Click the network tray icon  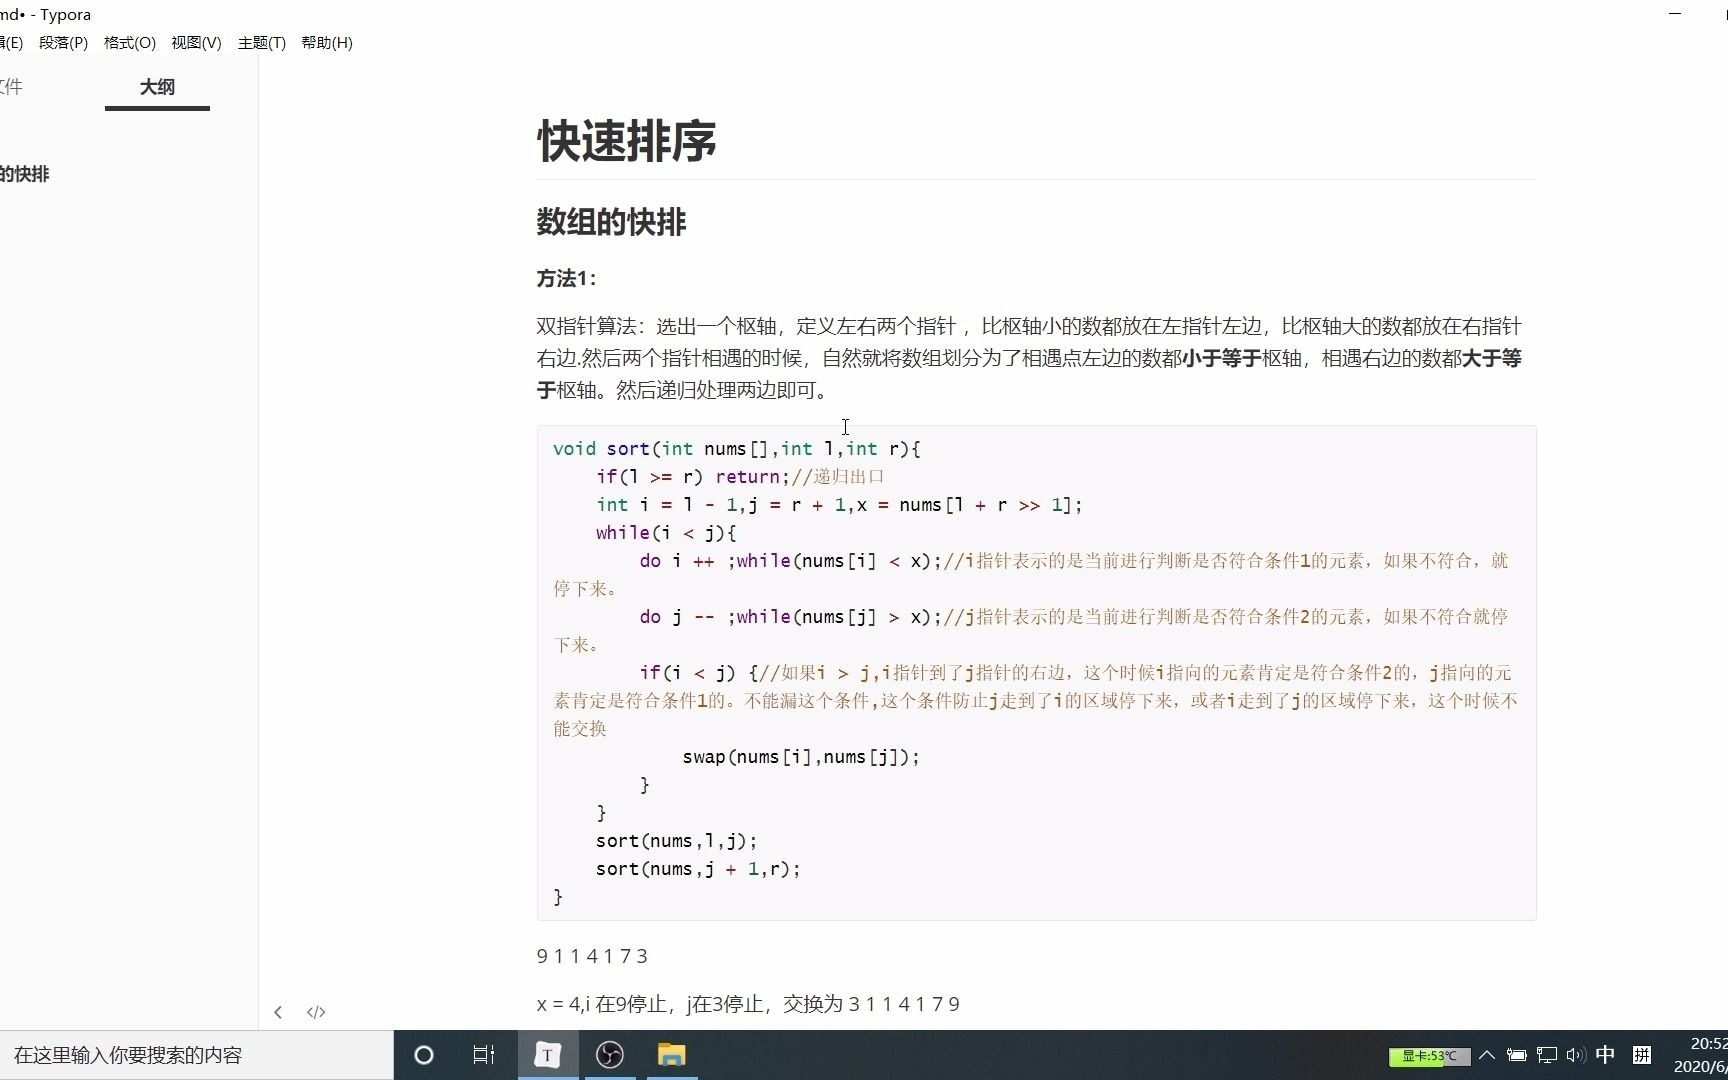point(1547,1055)
